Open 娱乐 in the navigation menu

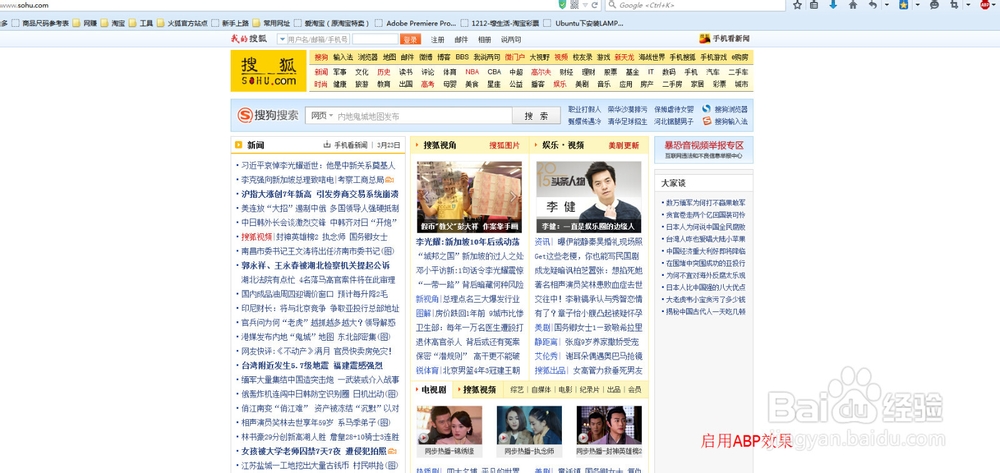pyautogui.click(x=559, y=84)
